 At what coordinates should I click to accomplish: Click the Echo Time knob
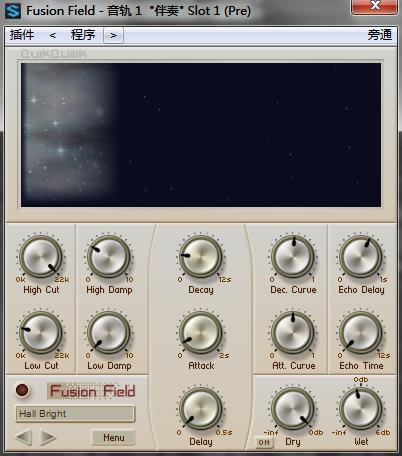pyautogui.click(x=361, y=333)
